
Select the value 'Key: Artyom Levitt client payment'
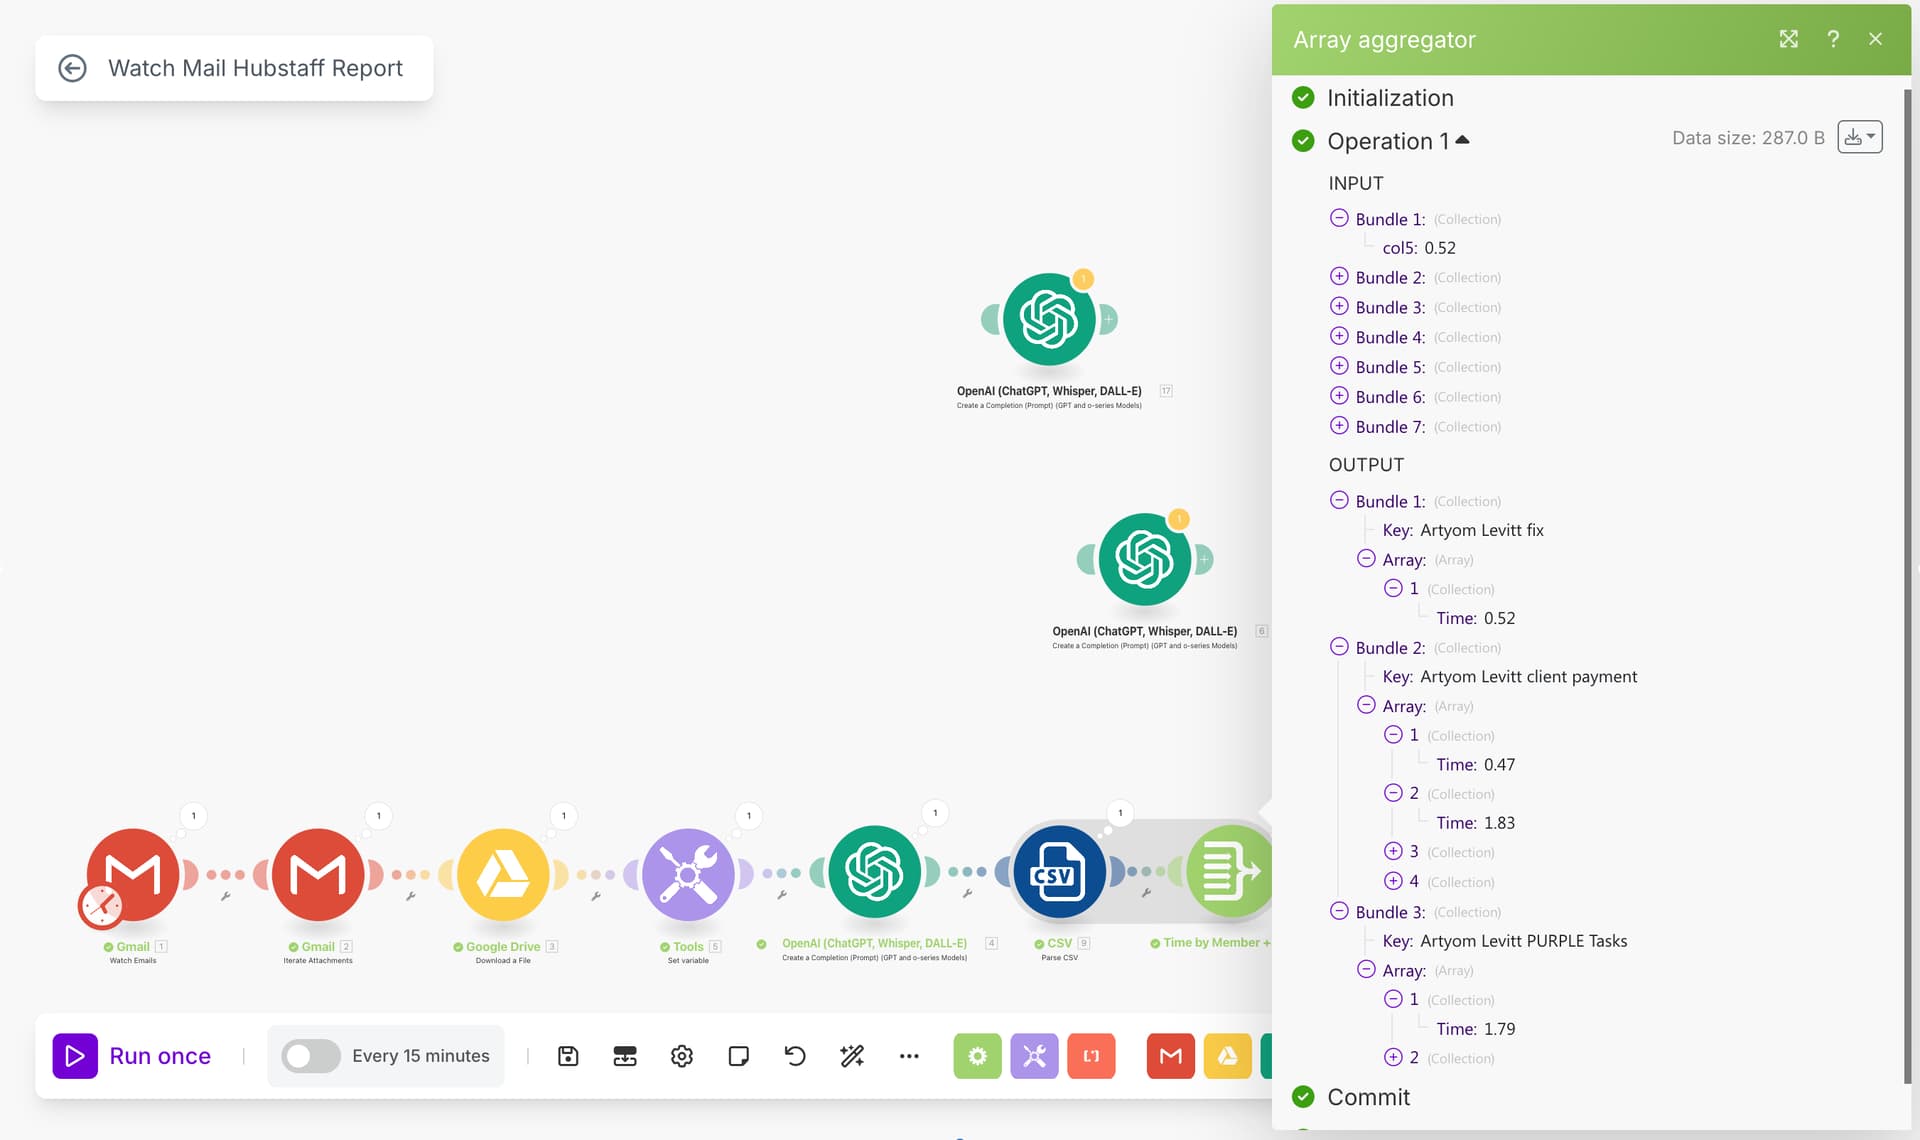[1510, 677]
